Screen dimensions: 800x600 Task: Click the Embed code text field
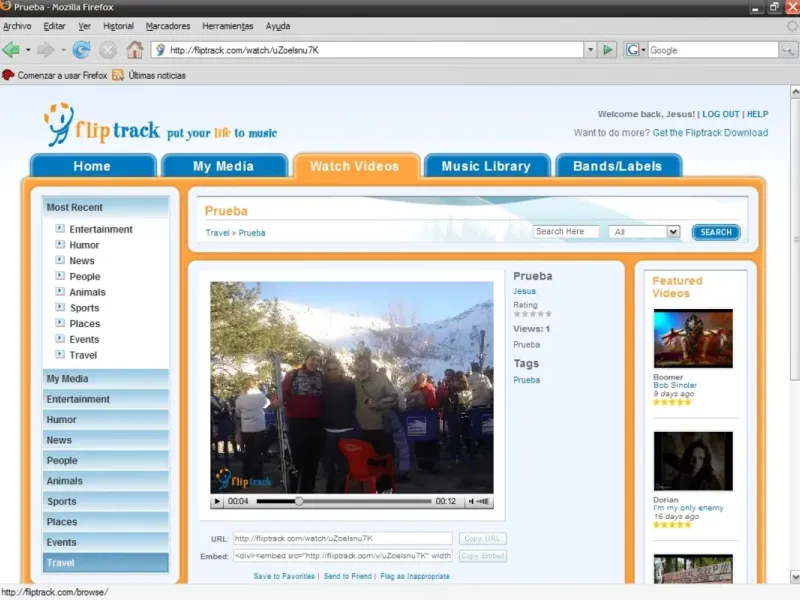(342, 556)
